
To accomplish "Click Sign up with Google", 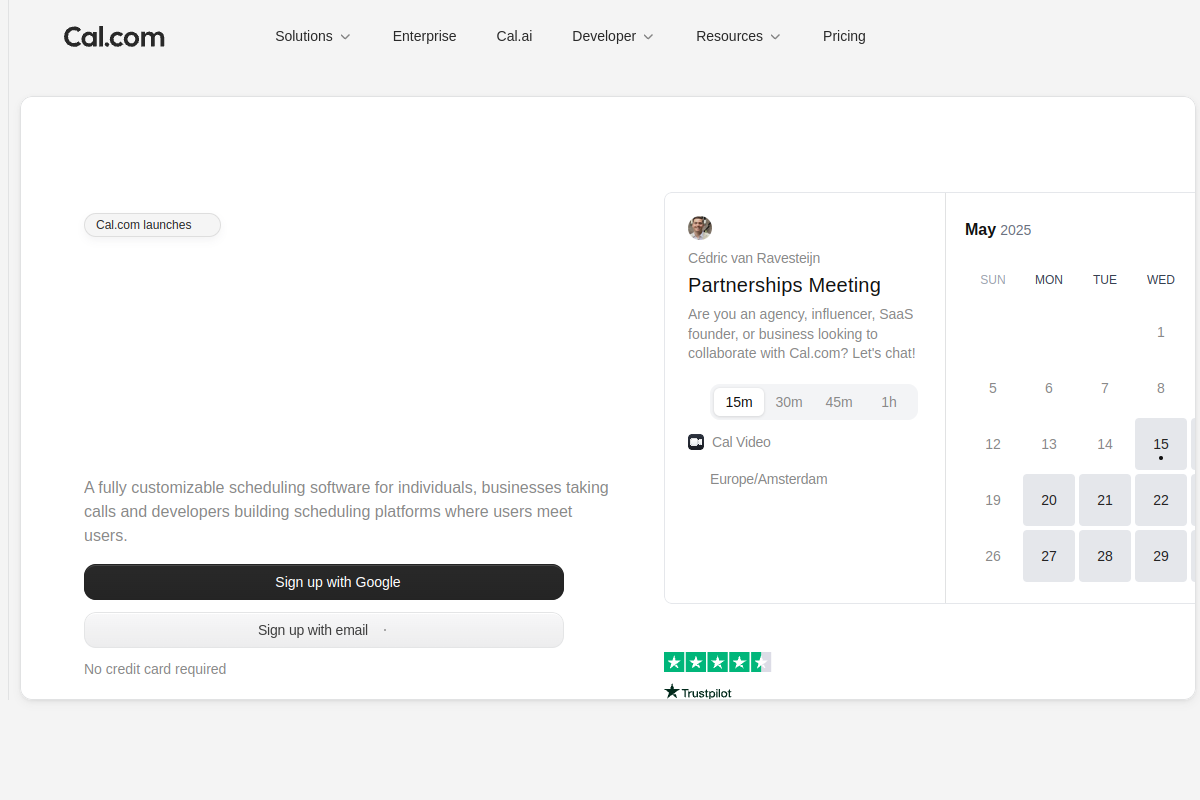I will pos(324,582).
